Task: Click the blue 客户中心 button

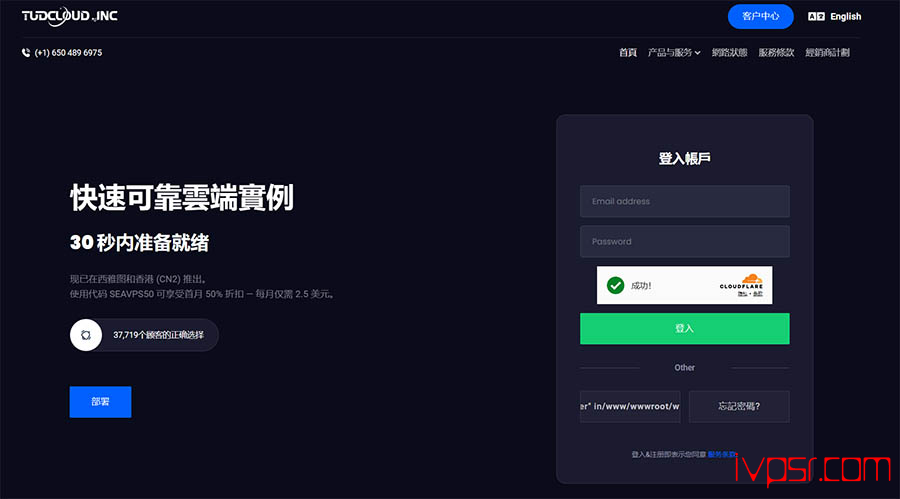Action: coord(761,16)
